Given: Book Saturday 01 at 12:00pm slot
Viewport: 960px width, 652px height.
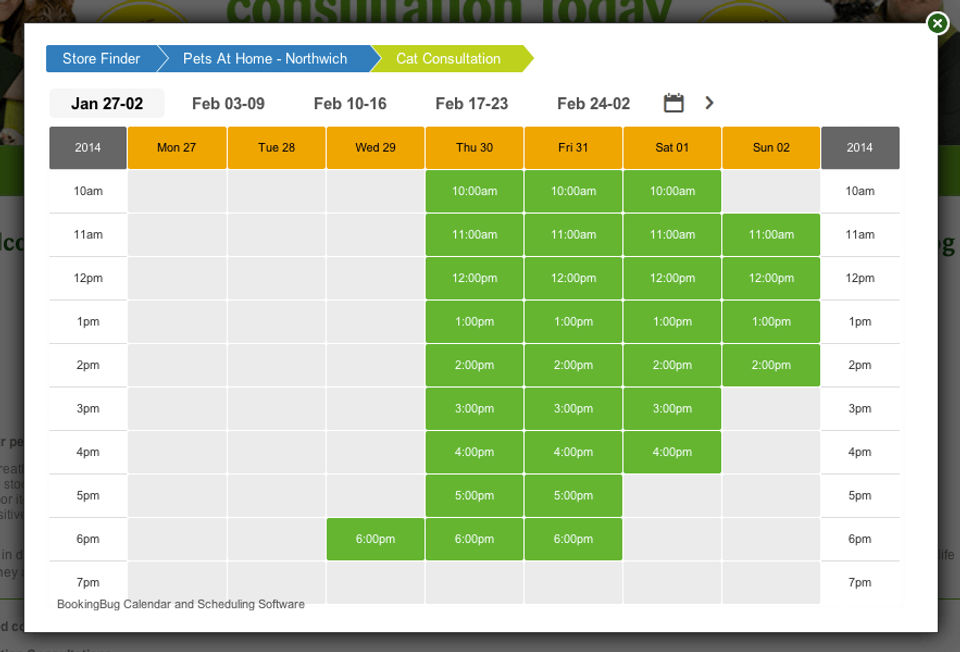Looking at the screenshot, I should click(672, 278).
